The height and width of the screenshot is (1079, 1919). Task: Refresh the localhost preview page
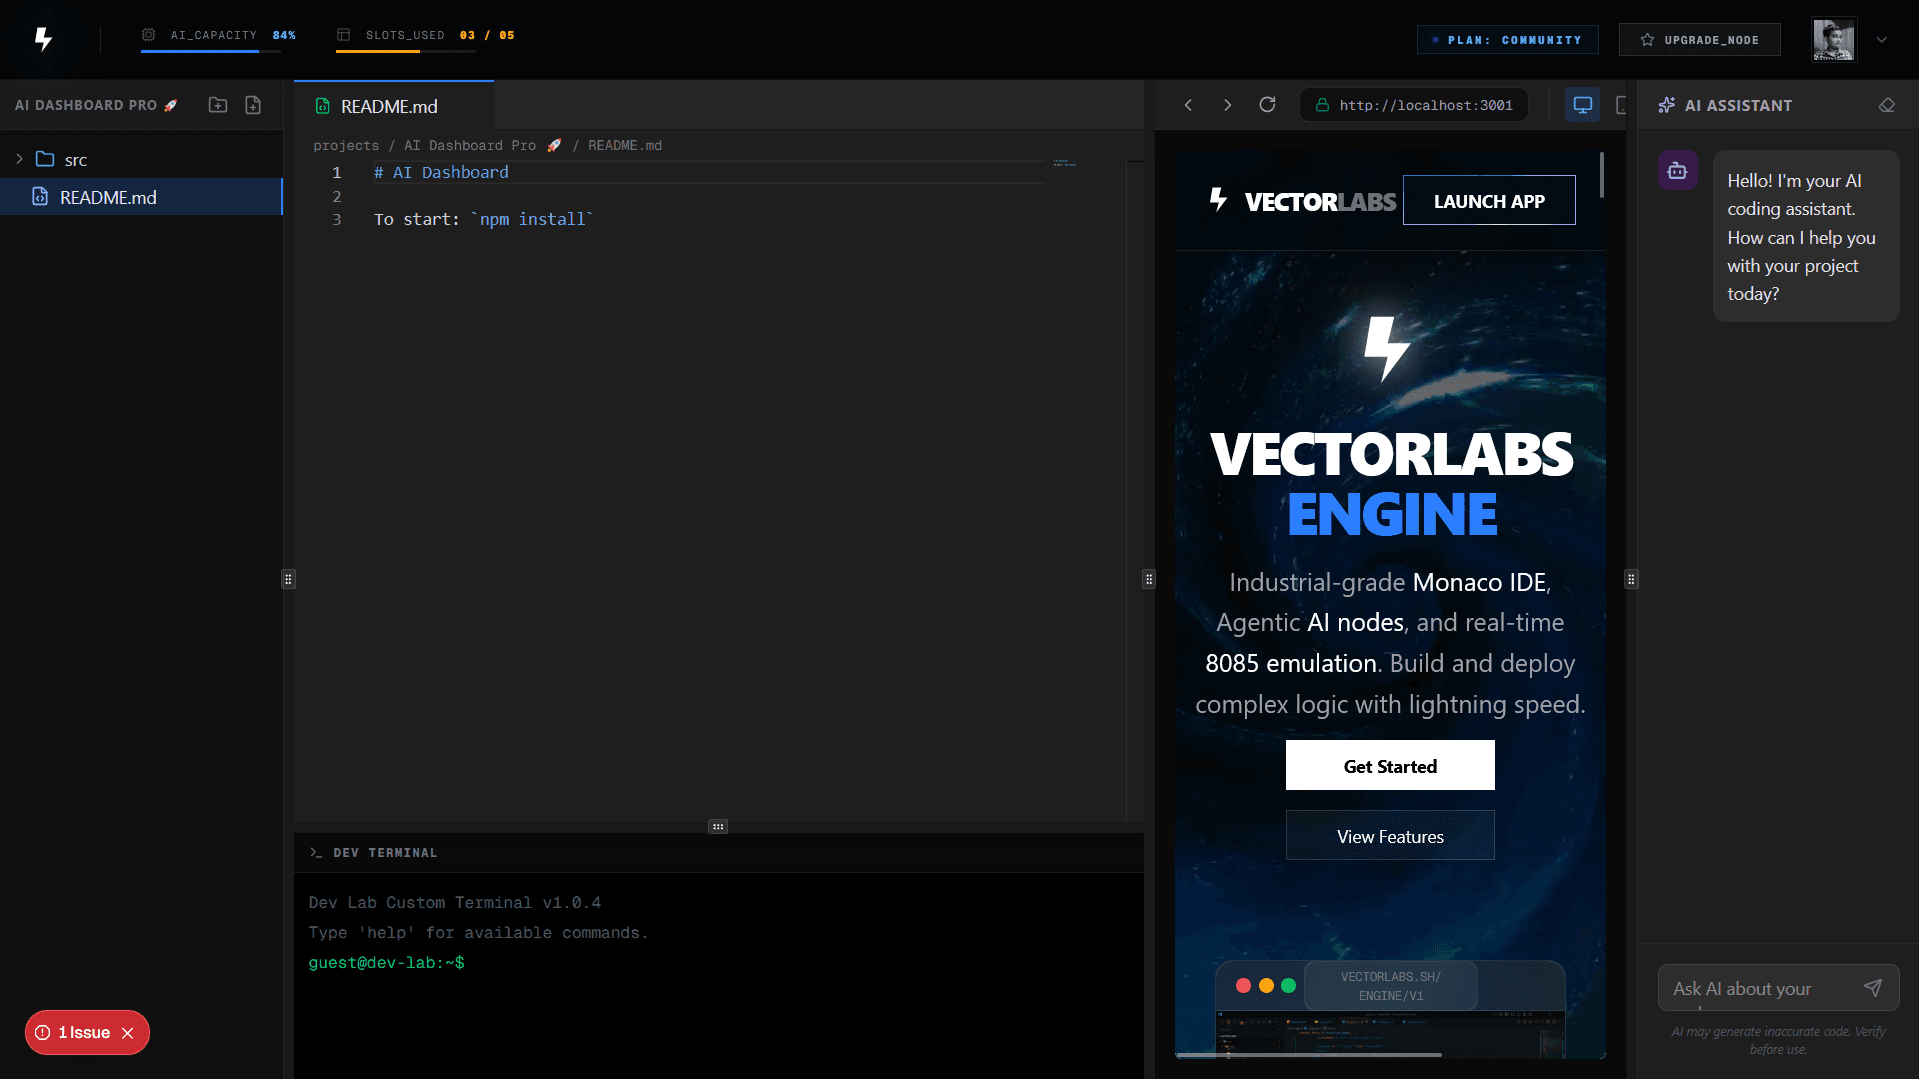coord(1267,104)
